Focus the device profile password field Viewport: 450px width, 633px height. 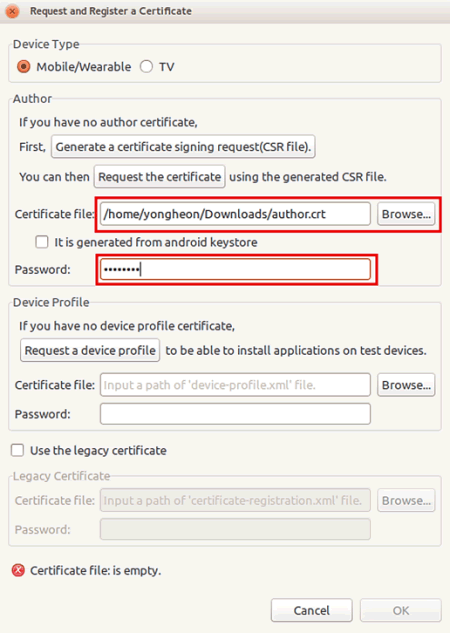(235, 414)
